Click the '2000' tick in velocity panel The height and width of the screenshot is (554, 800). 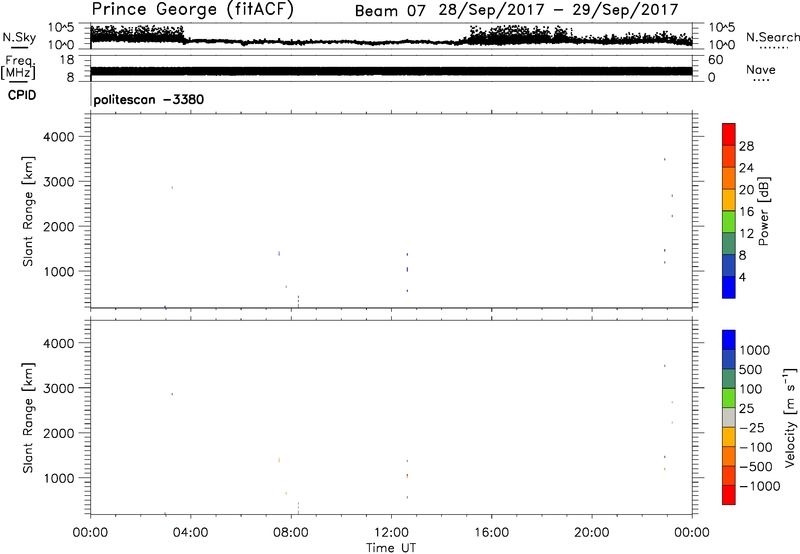[x=59, y=433]
